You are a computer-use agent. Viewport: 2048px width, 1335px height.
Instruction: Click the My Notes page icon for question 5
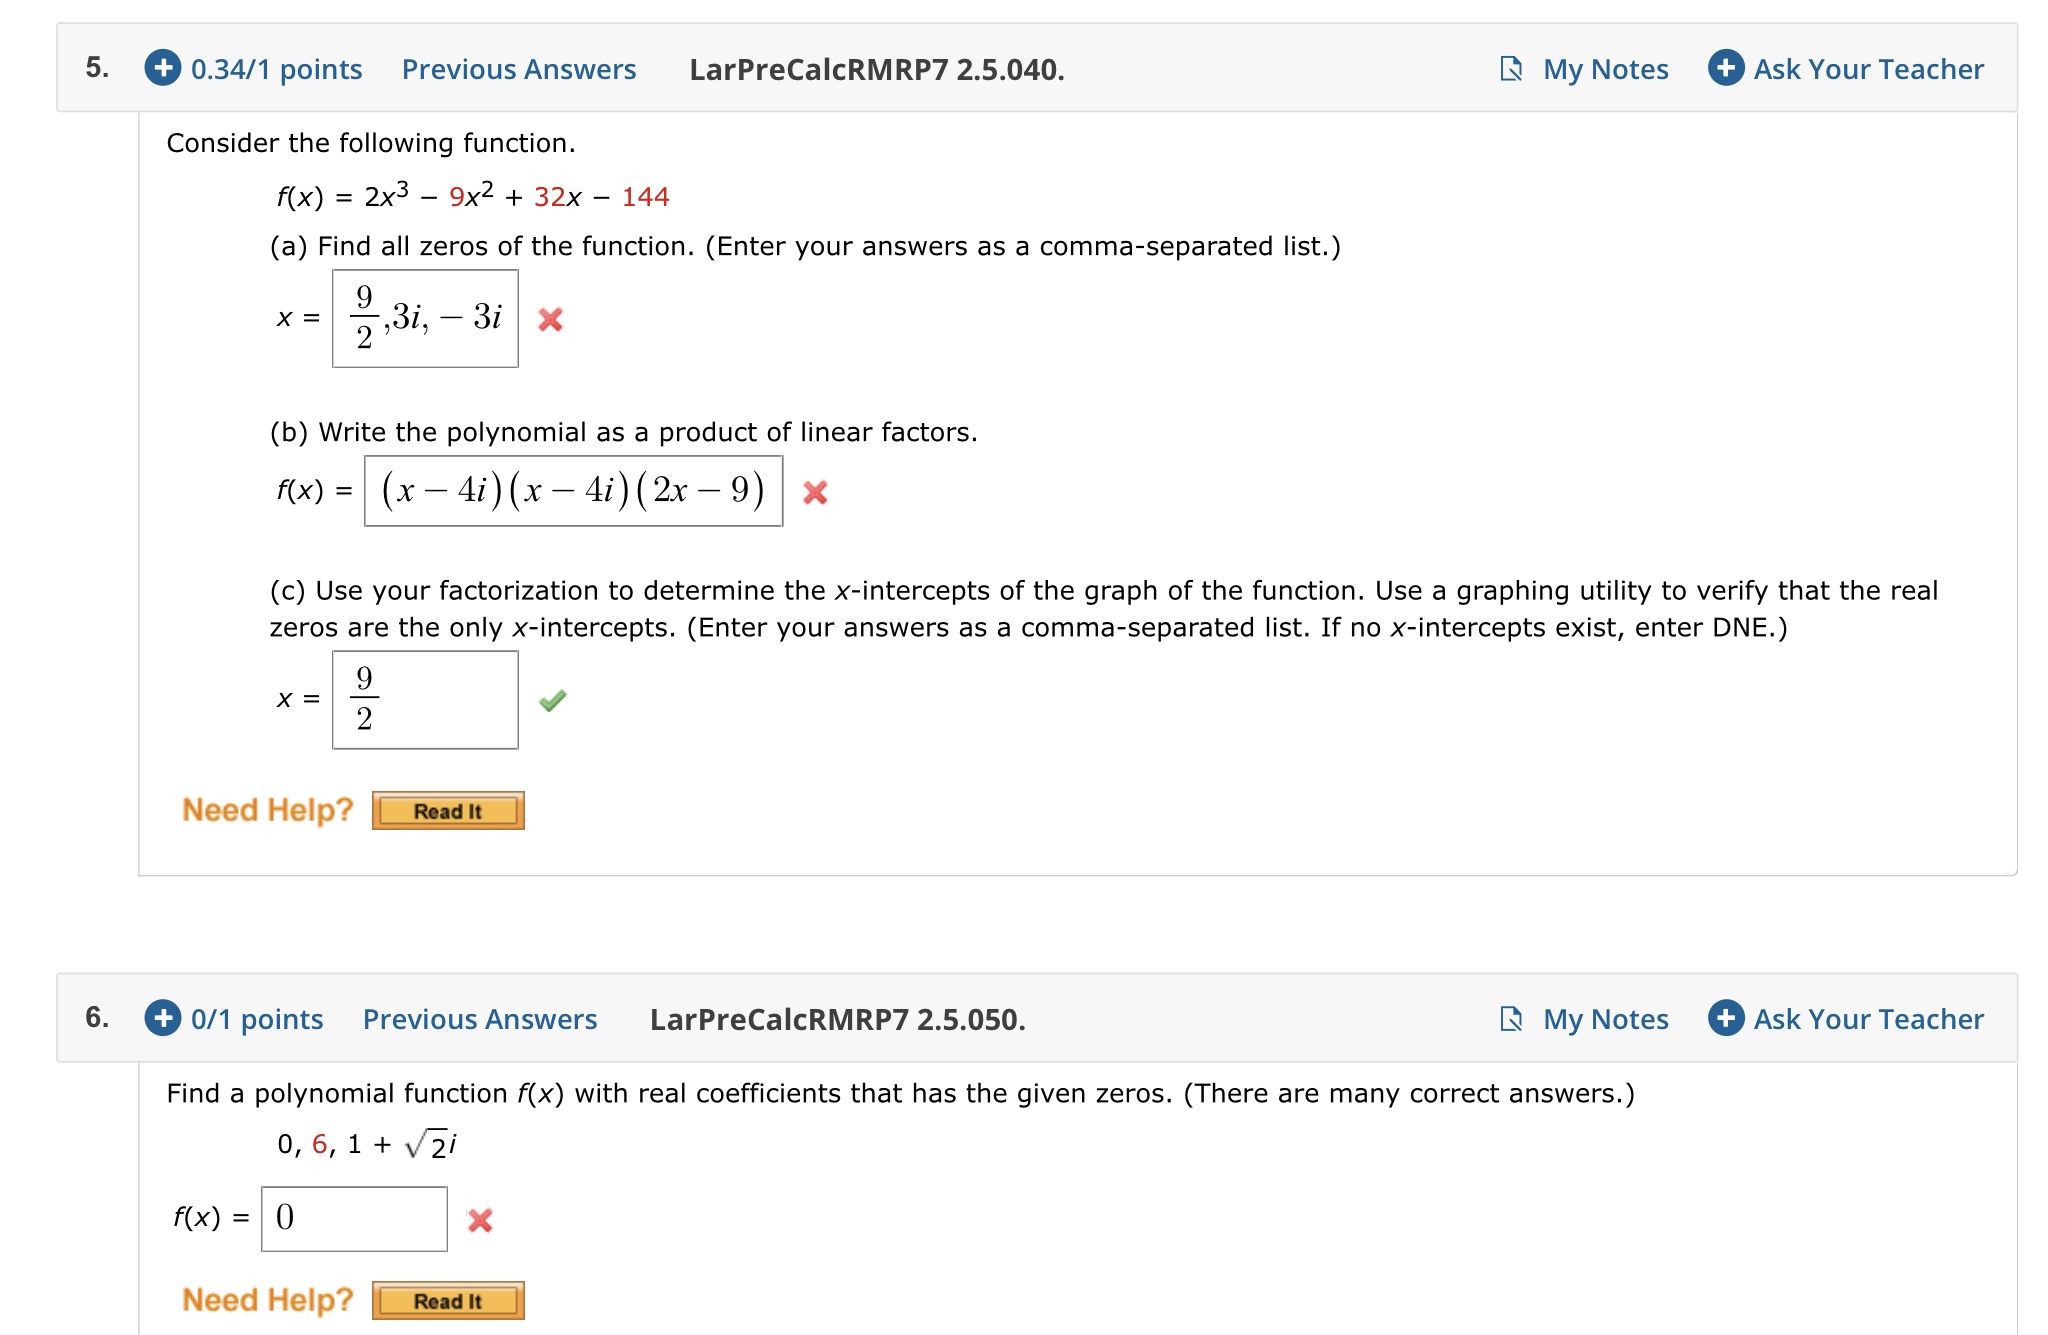point(1513,69)
